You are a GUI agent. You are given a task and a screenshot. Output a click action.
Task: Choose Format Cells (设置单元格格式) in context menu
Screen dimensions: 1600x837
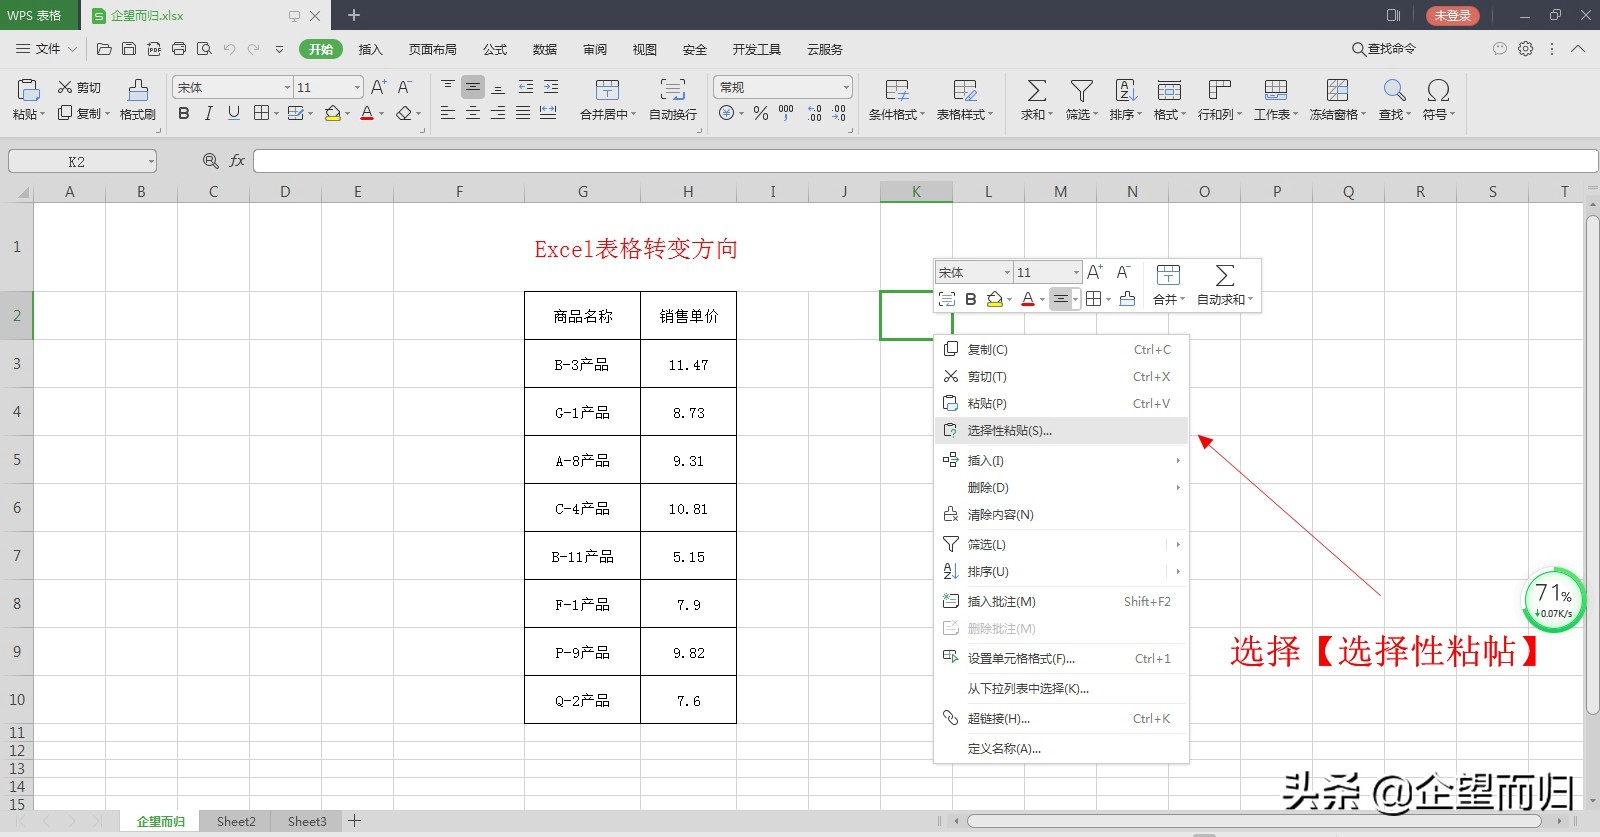pos(1061,659)
